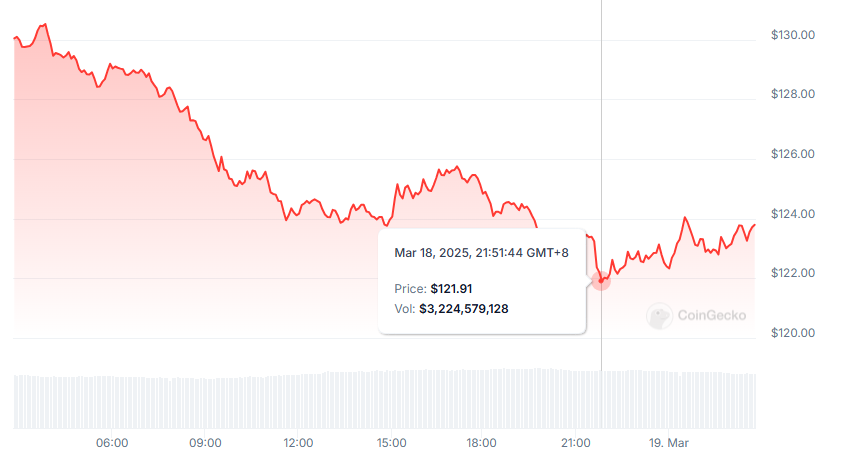846x465 pixels.
Task: Select the 19. Mar date axis label
Action: pyautogui.click(x=667, y=443)
